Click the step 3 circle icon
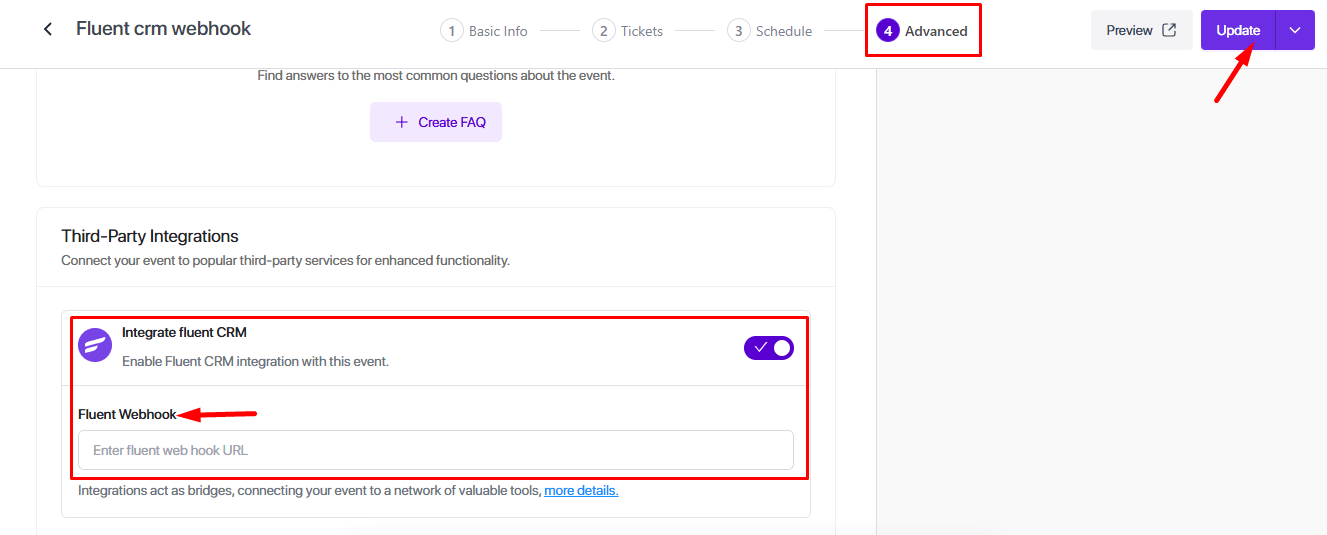The width and height of the screenshot is (1327, 535). point(738,31)
